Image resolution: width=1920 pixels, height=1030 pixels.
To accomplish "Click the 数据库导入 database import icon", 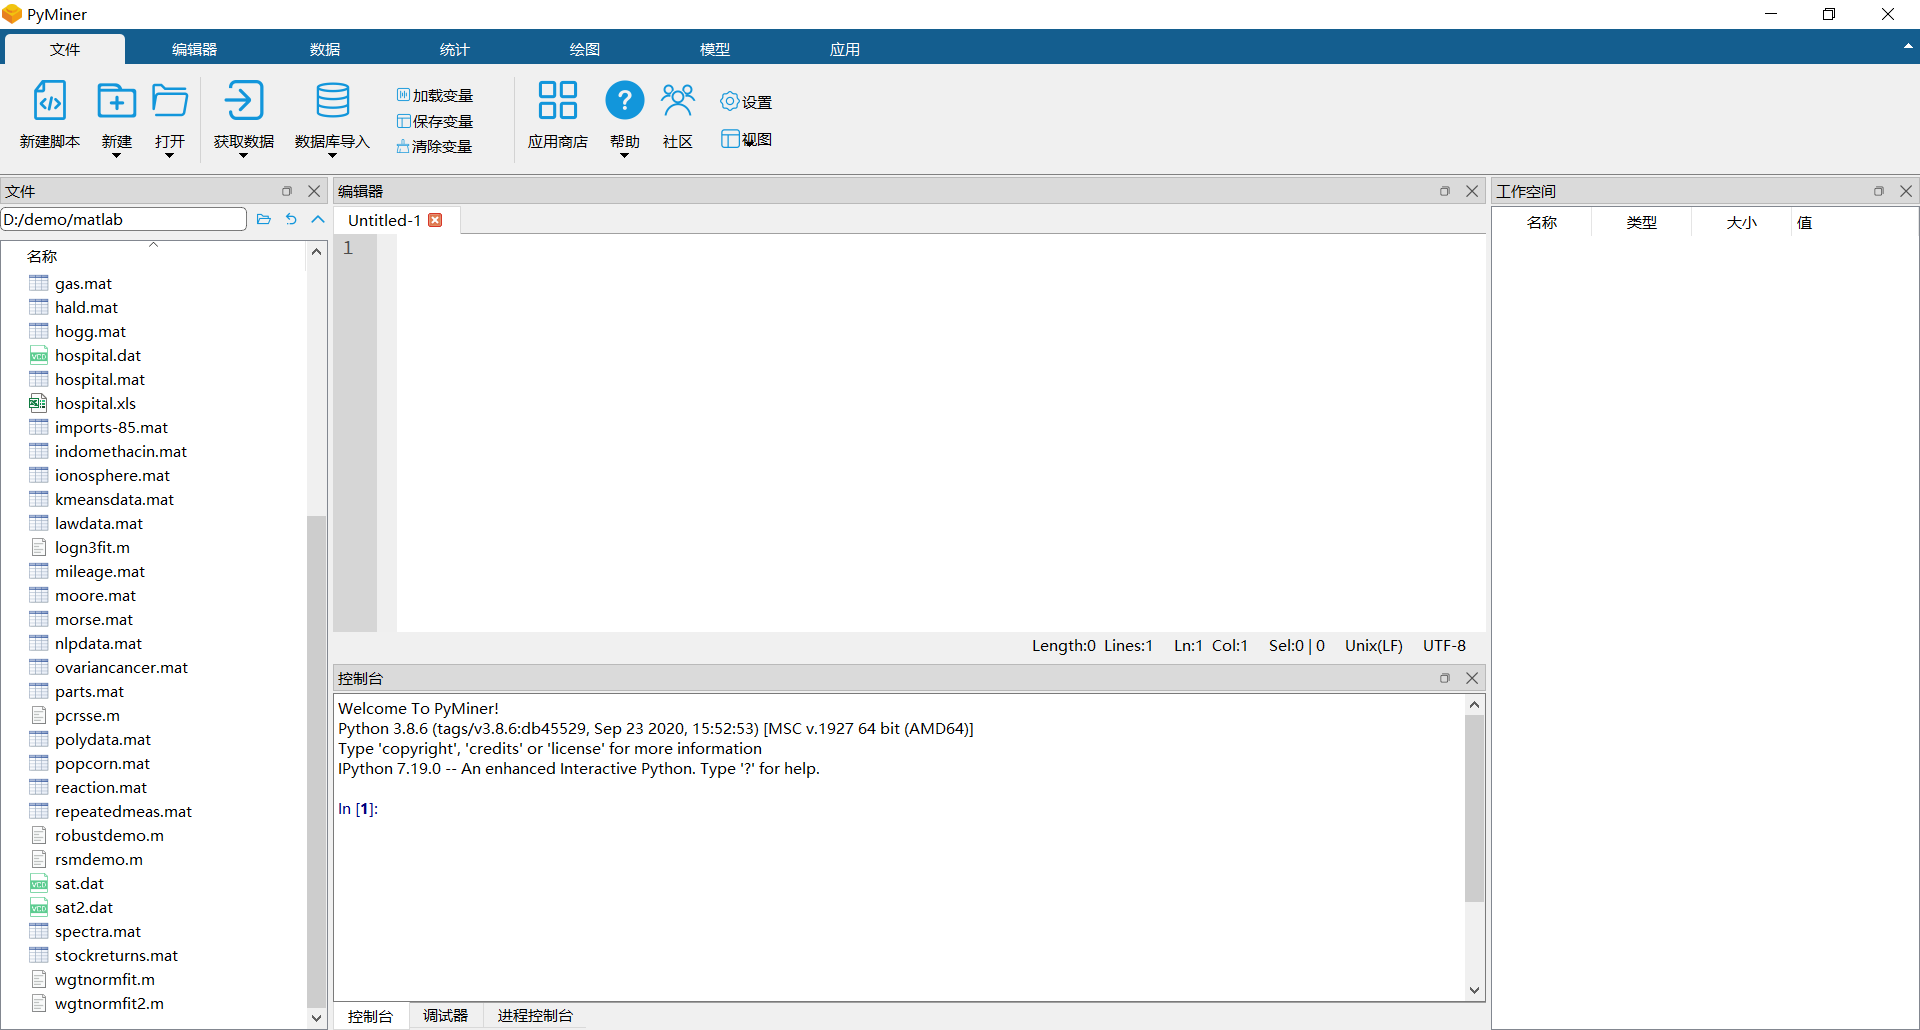I will (332, 101).
